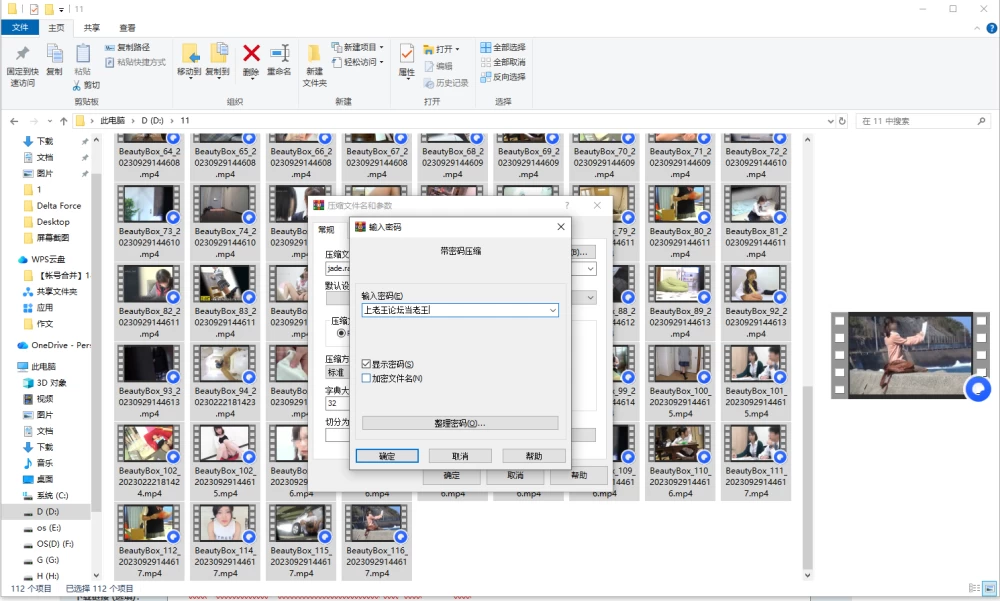Image resolution: width=1000 pixels, height=601 pixels.
Task: Select the Share (共享) ribbon tab
Action: tap(92, 27)
